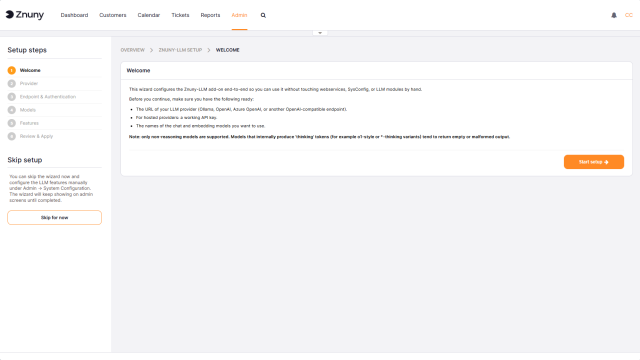Click the Znuny logo
Image resolution: width=640 pixels, height=360 pixels.
25,15
